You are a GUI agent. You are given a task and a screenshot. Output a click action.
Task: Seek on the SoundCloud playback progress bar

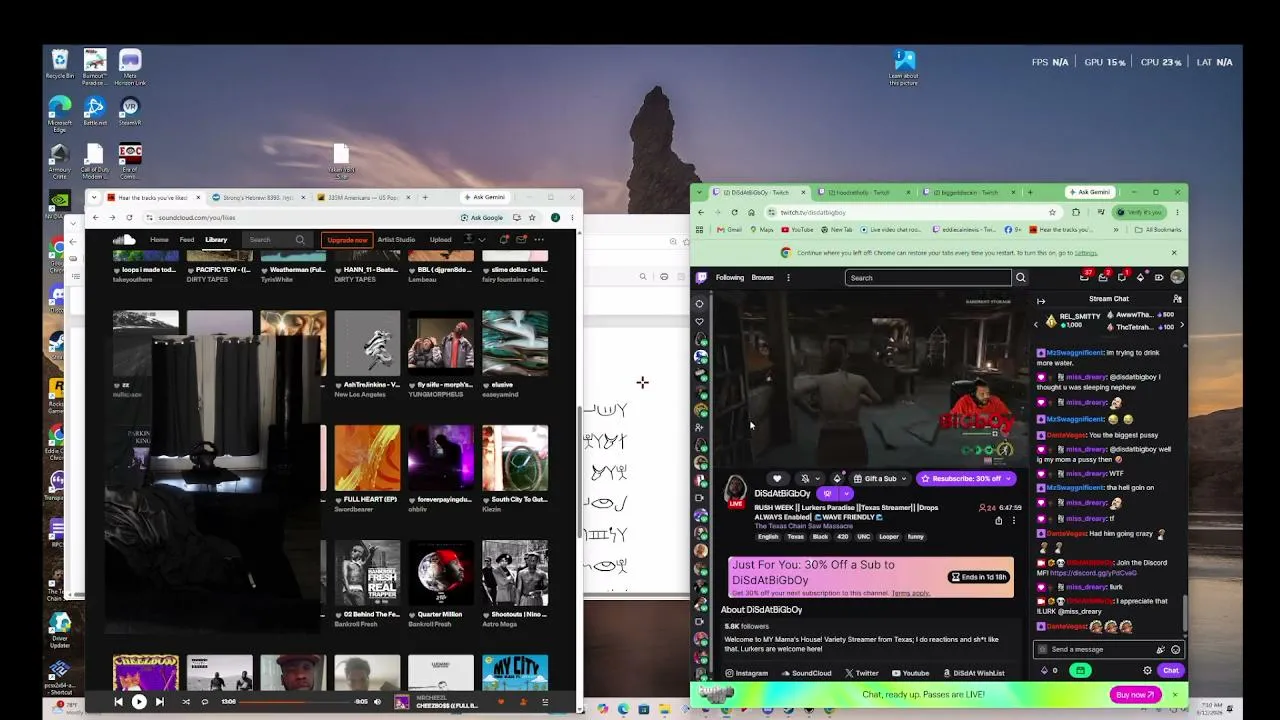pyautogui.click(x=295, y=702)
